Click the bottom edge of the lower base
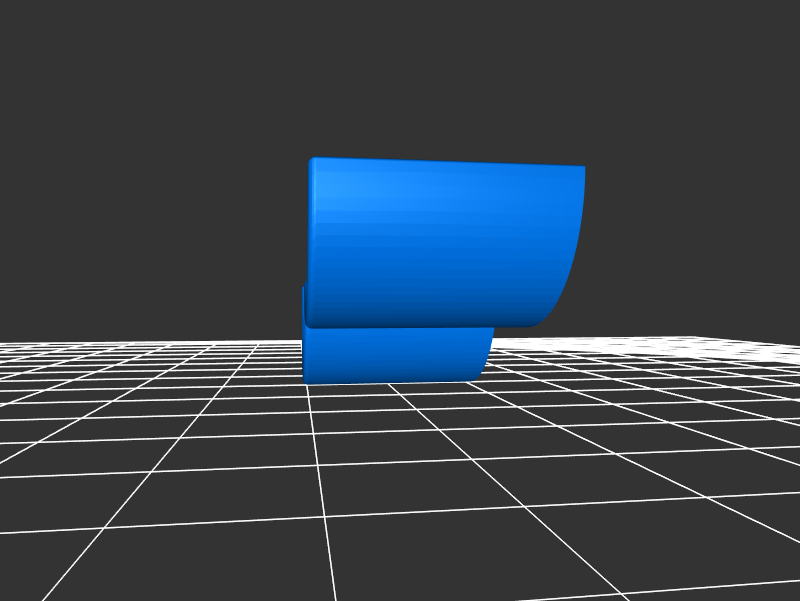The height and width of the screenshot is (601, 800). (x=390, y=381)
